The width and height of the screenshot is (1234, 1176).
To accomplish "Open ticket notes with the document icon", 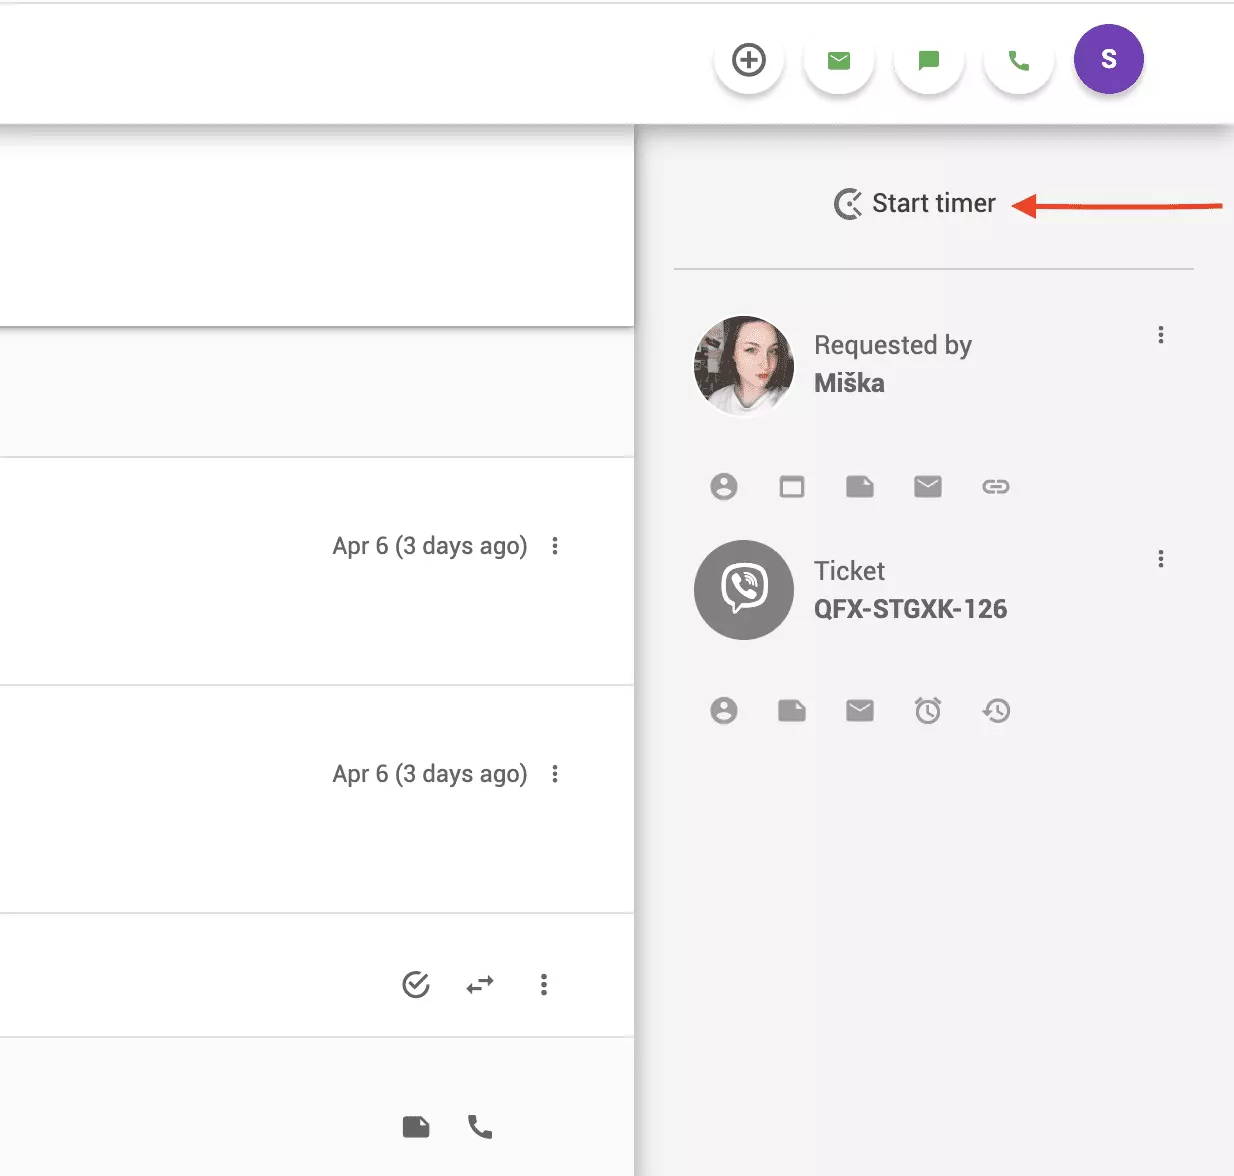I will (792, 711).
